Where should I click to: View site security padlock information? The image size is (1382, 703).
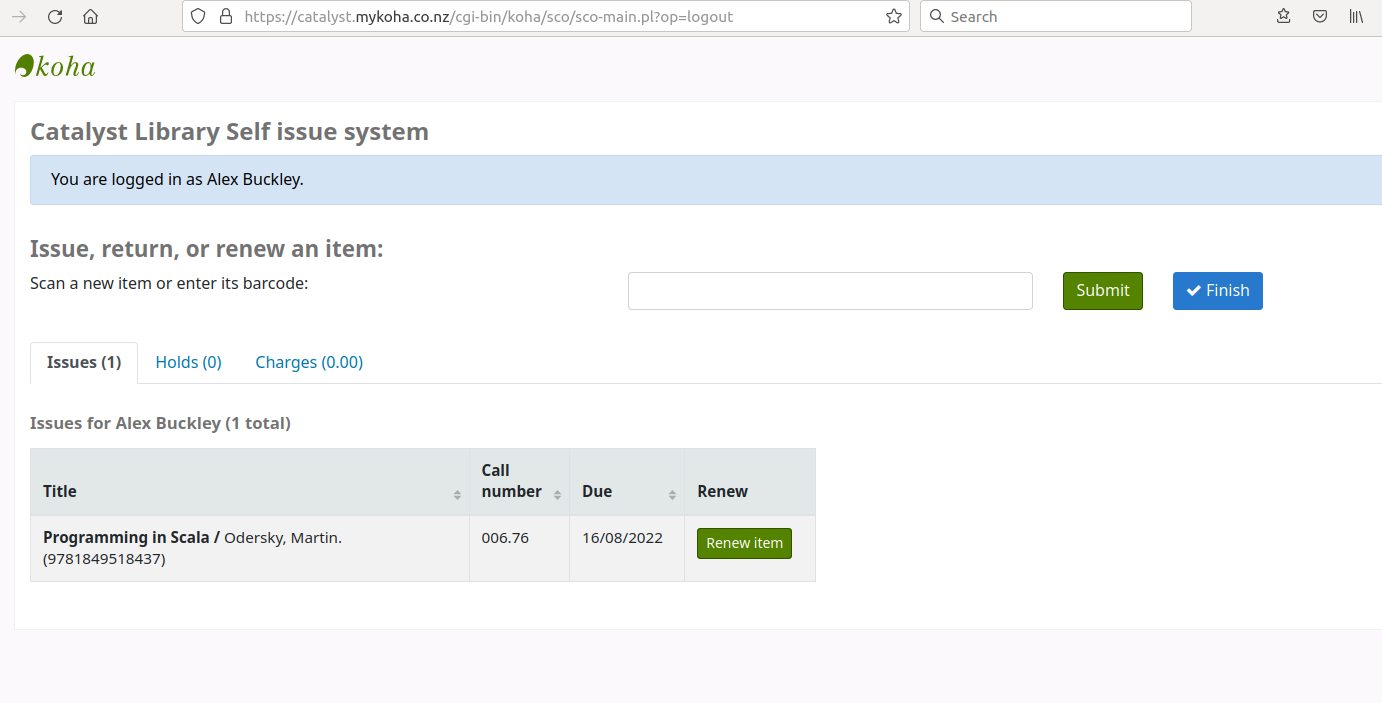225,17
